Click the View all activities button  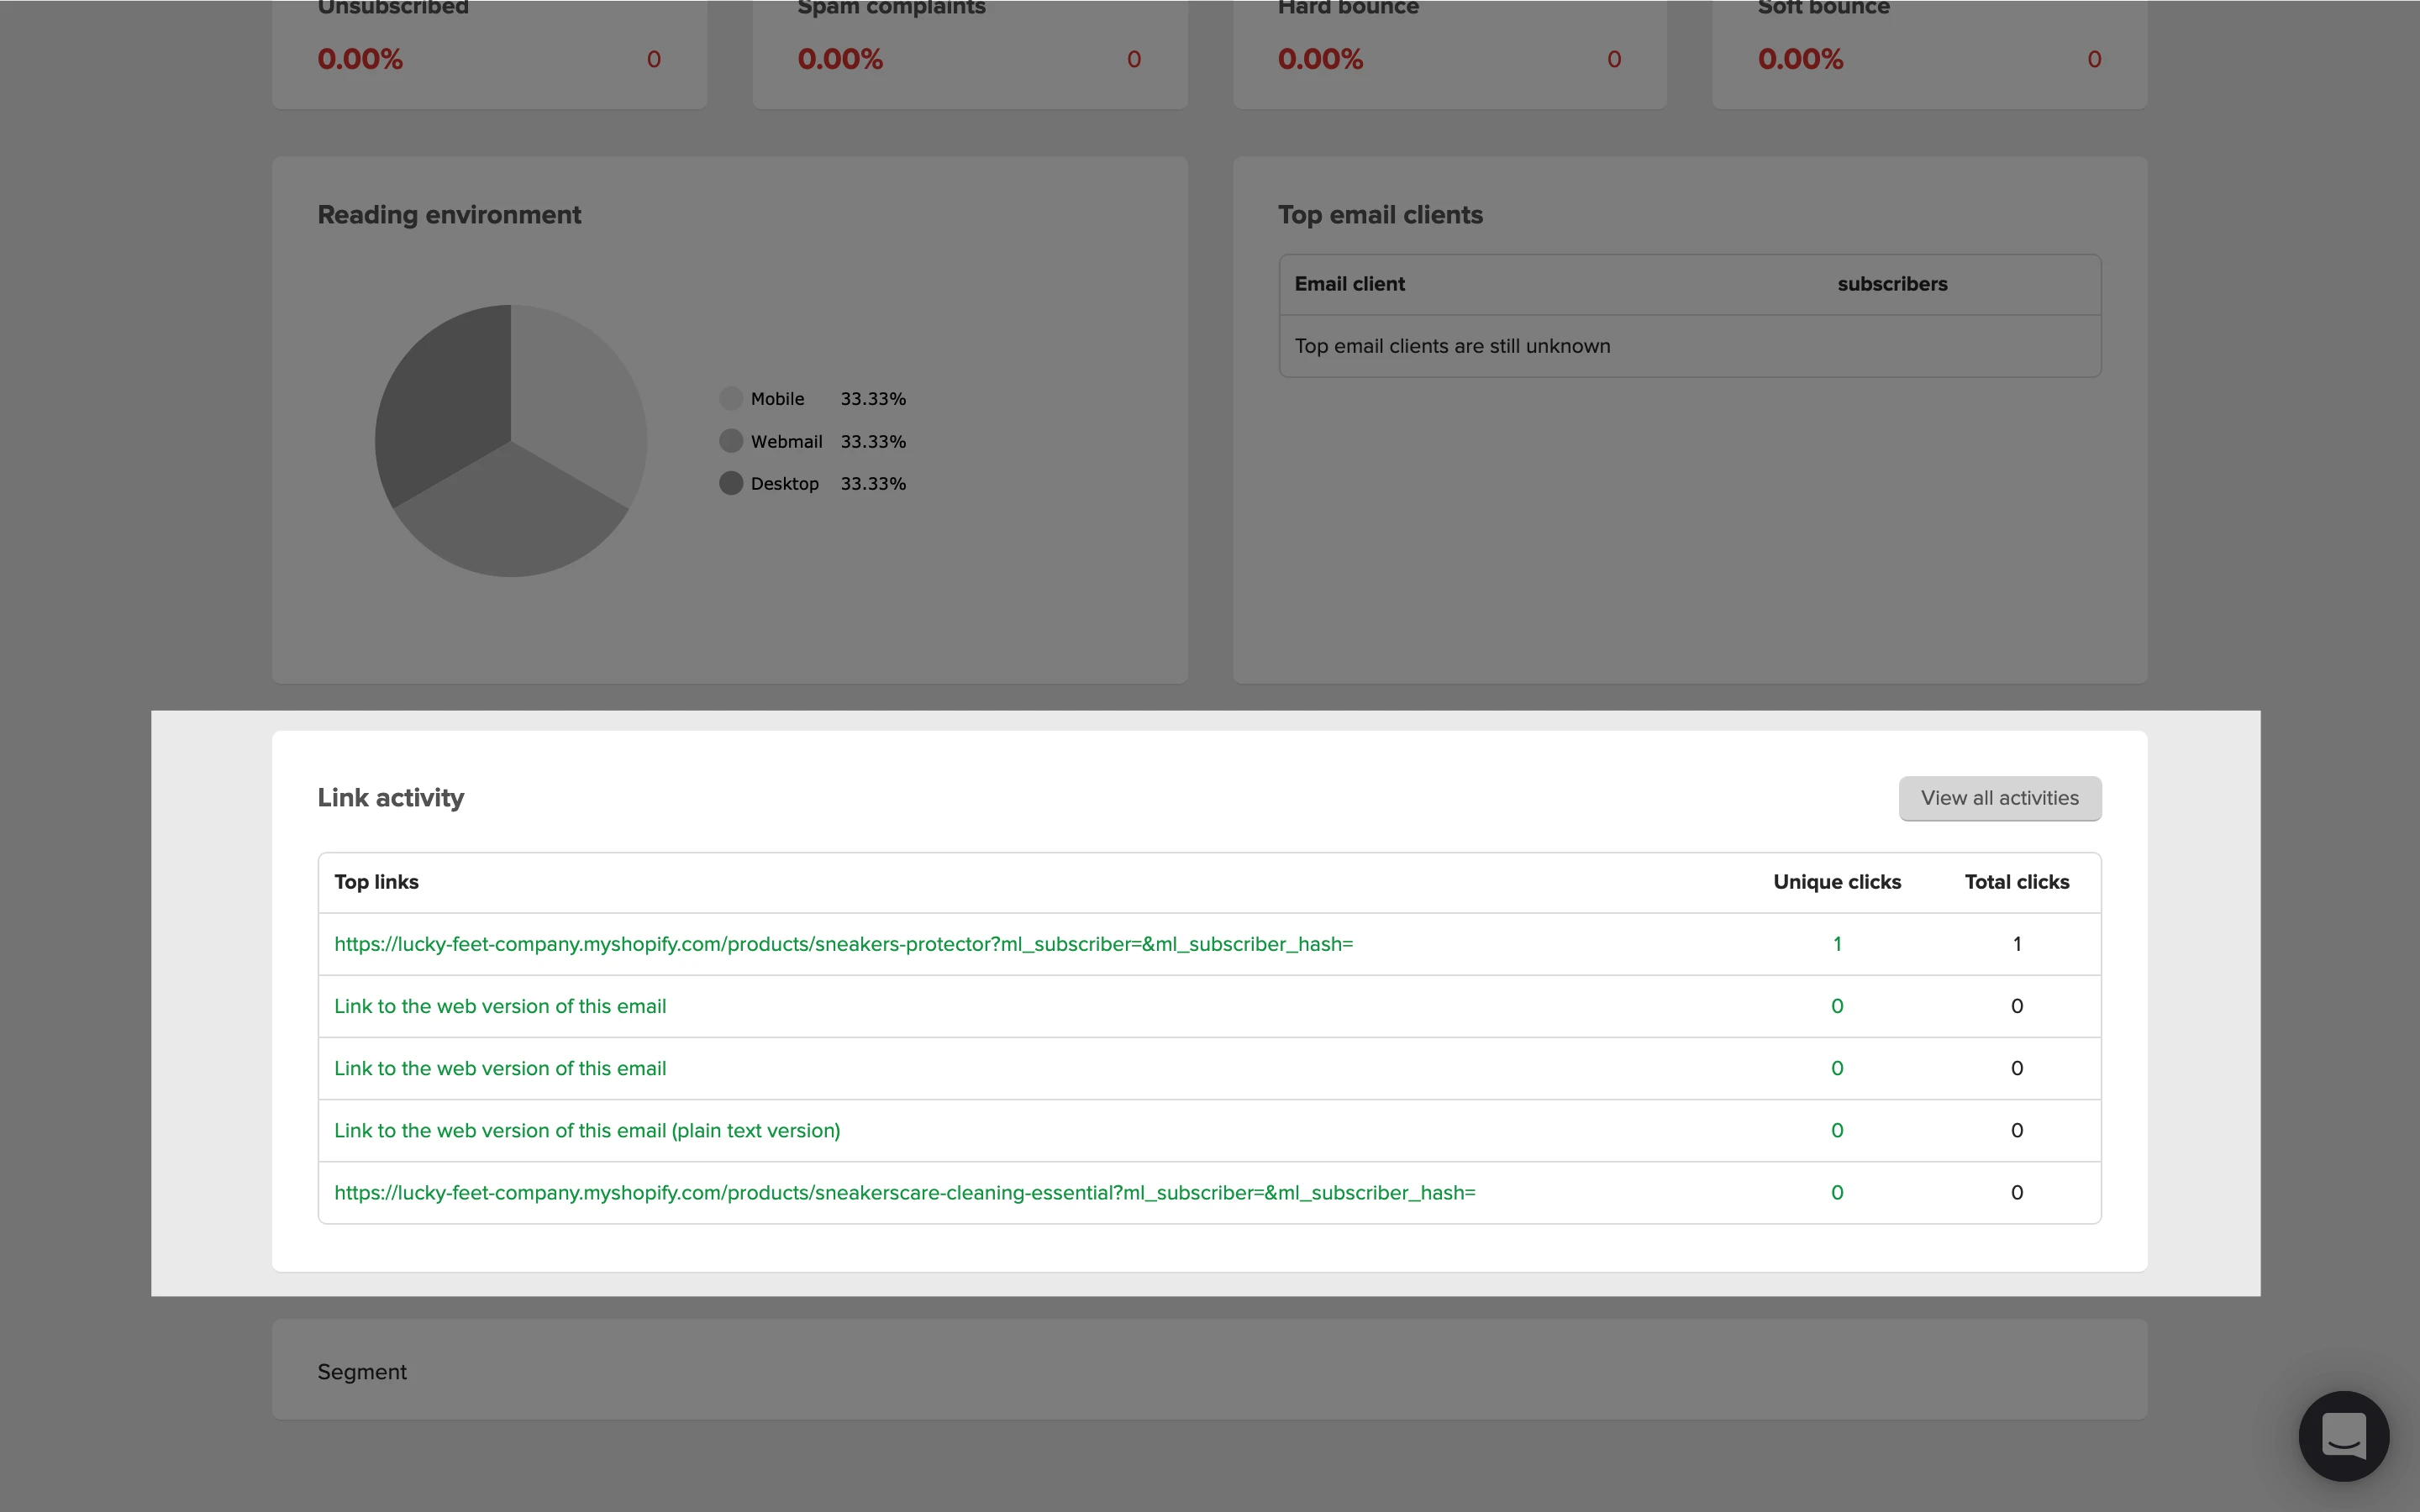click(x=1999, y=798)
